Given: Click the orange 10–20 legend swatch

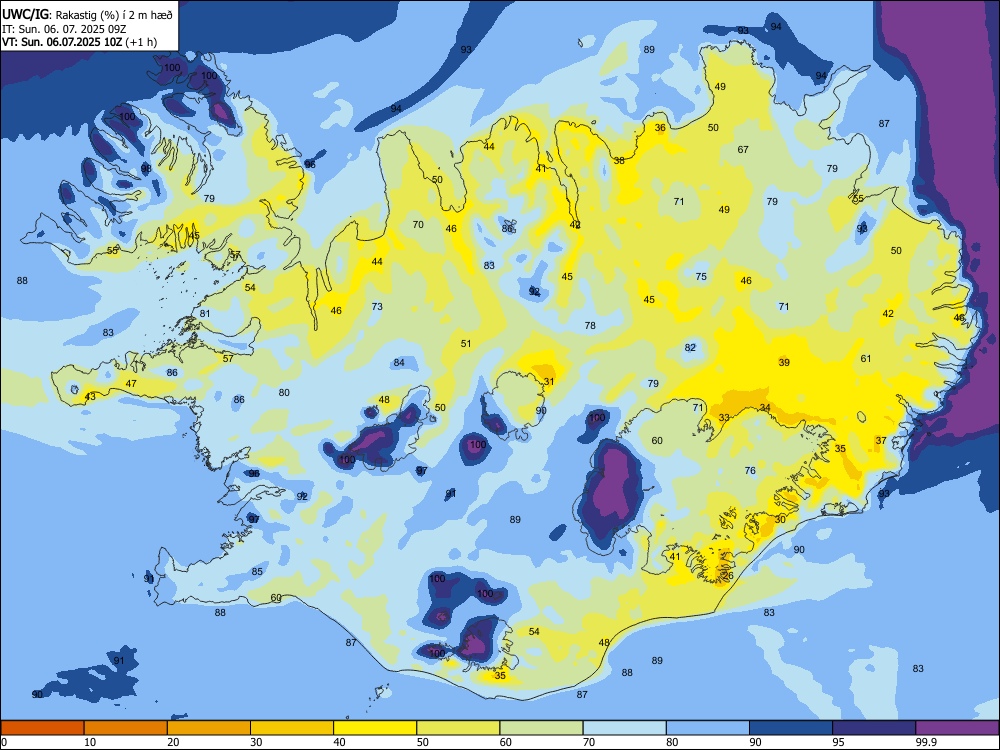Looking at the screenshot, I should point(126,728).
